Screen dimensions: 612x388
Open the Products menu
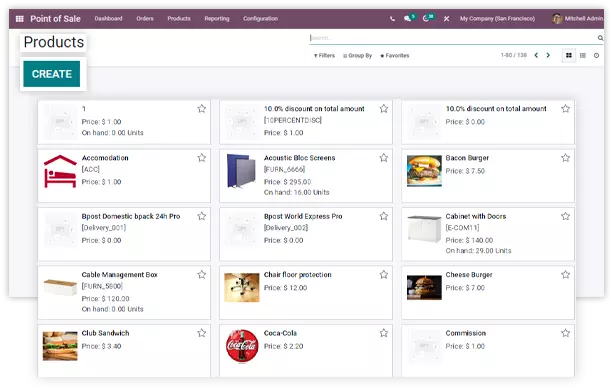pos(179,18)
